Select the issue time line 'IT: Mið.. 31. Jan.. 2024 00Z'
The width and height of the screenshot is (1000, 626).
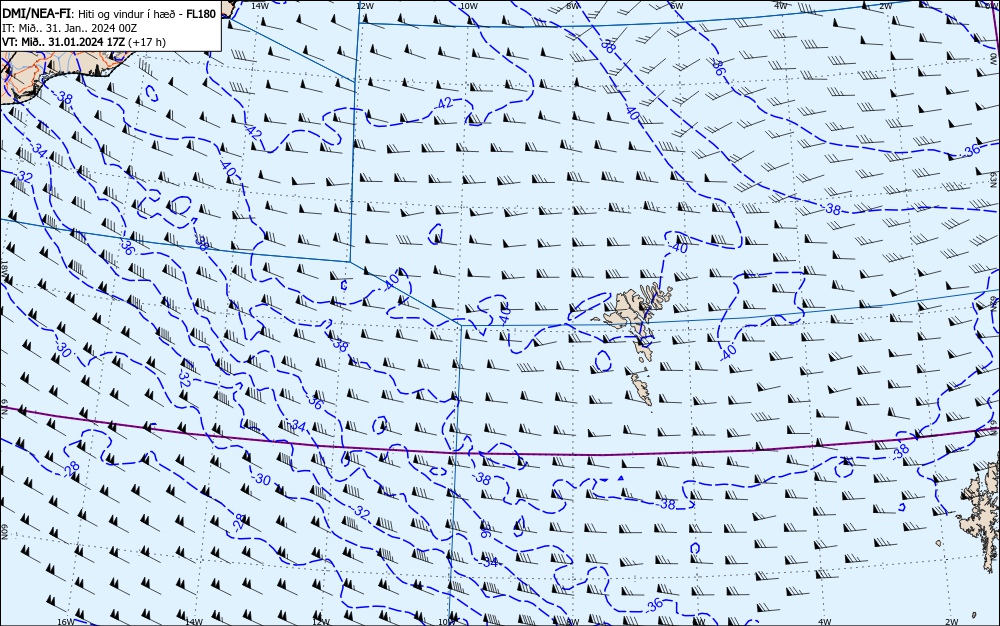point(70,28)
